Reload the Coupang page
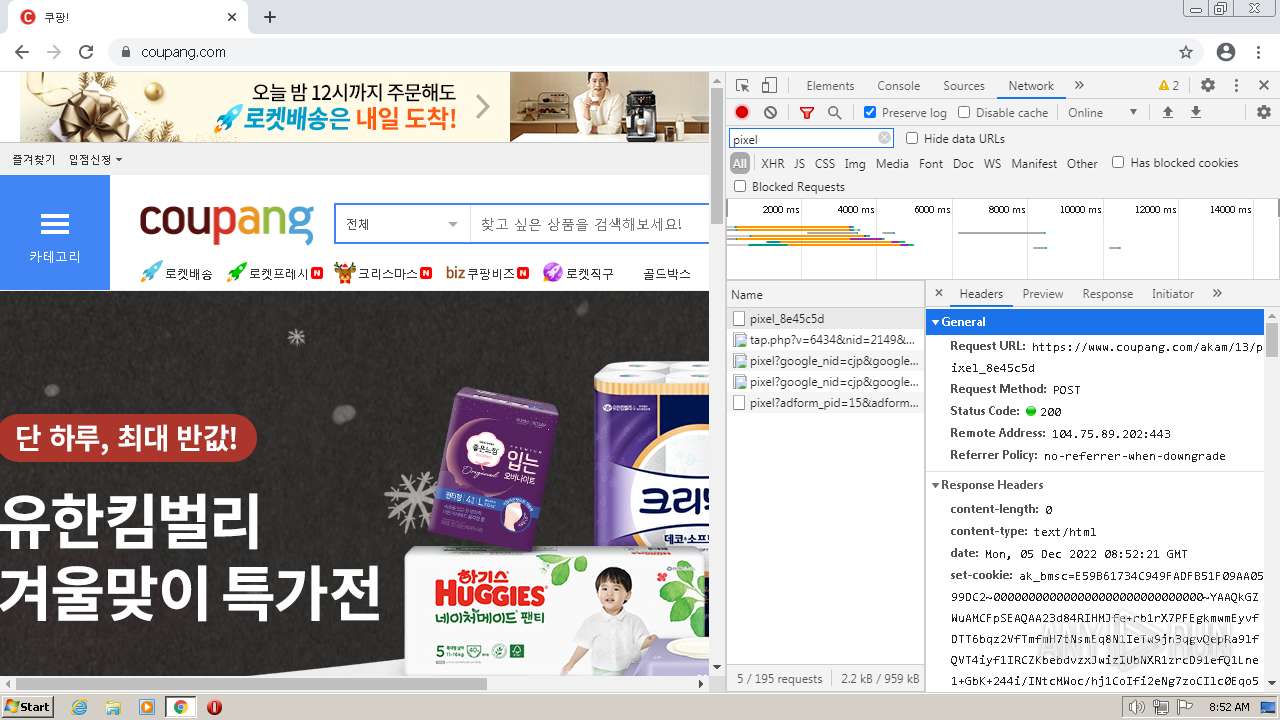Image resolution: width=1280 pixels, height=720 pixels. 86,52
